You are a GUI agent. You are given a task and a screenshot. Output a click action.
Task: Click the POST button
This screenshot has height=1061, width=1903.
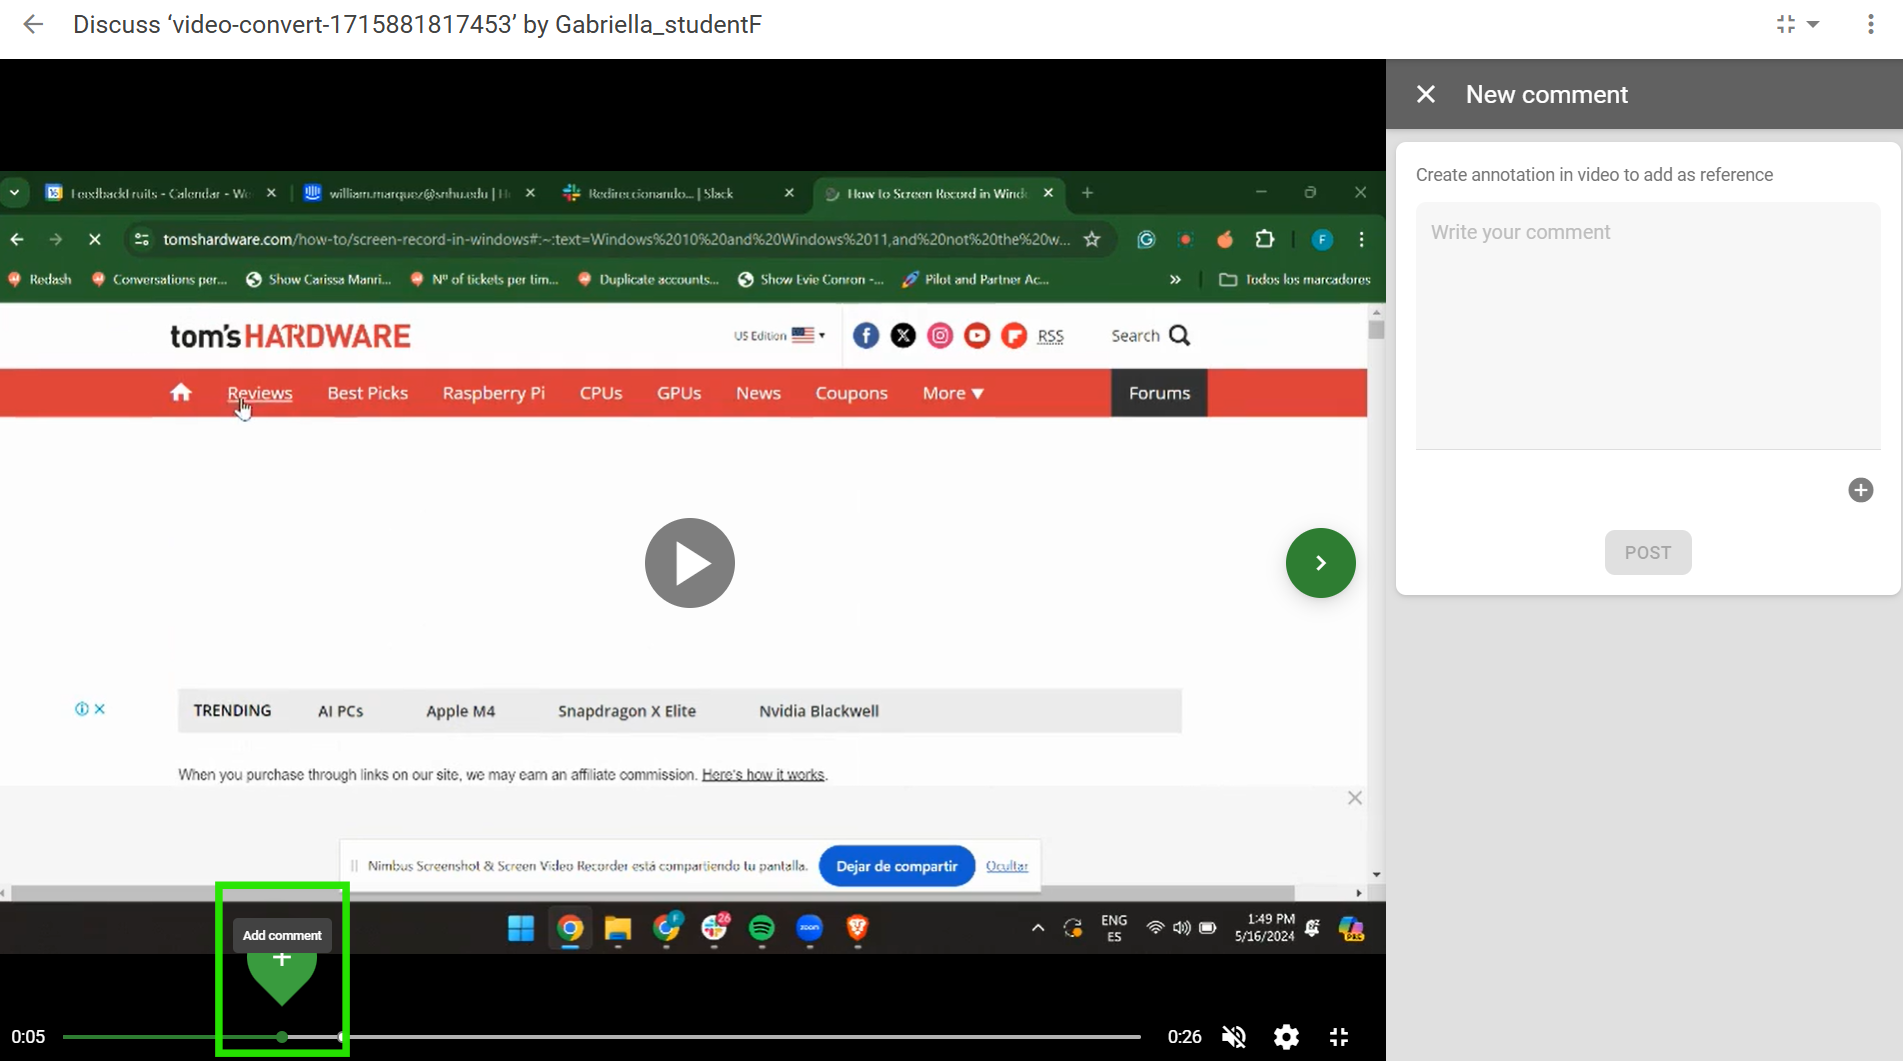(1648, 553)
